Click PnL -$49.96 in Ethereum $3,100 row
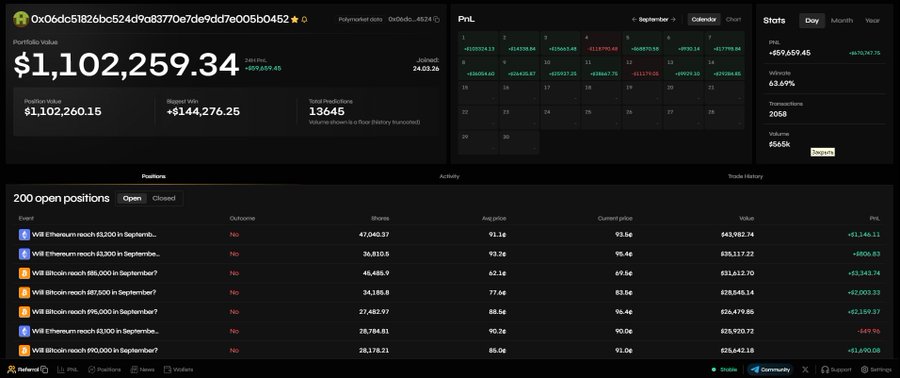 (x=868, y=331)
